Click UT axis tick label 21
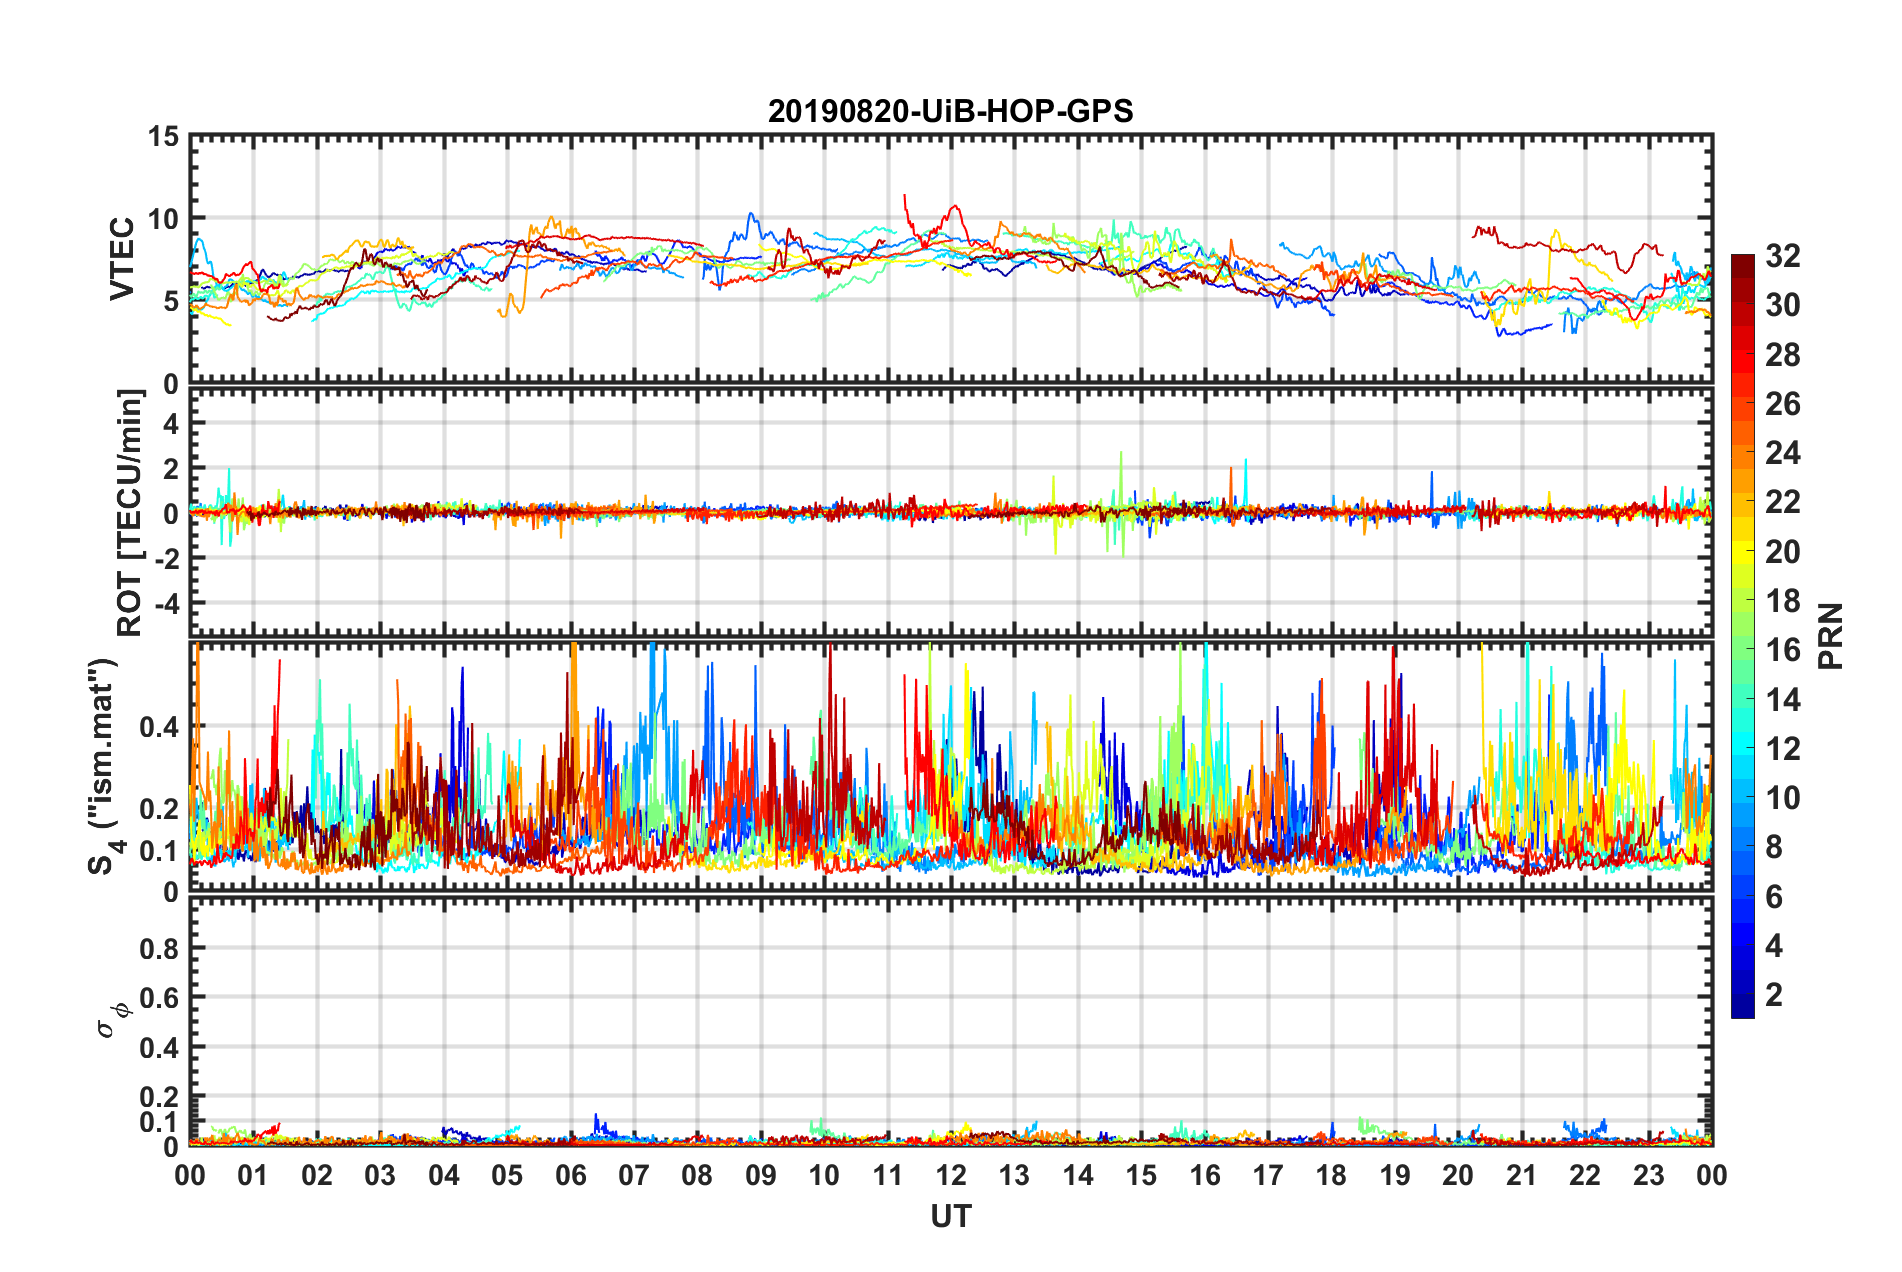Image resolution: width=1902 pixels, height=1272 pixels. coord(1522,1175)
